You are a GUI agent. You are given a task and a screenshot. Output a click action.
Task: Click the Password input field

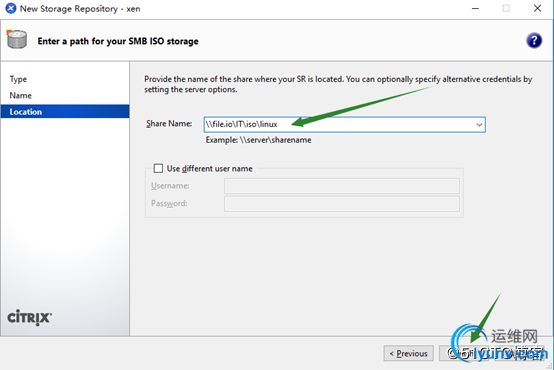(342, 204)
